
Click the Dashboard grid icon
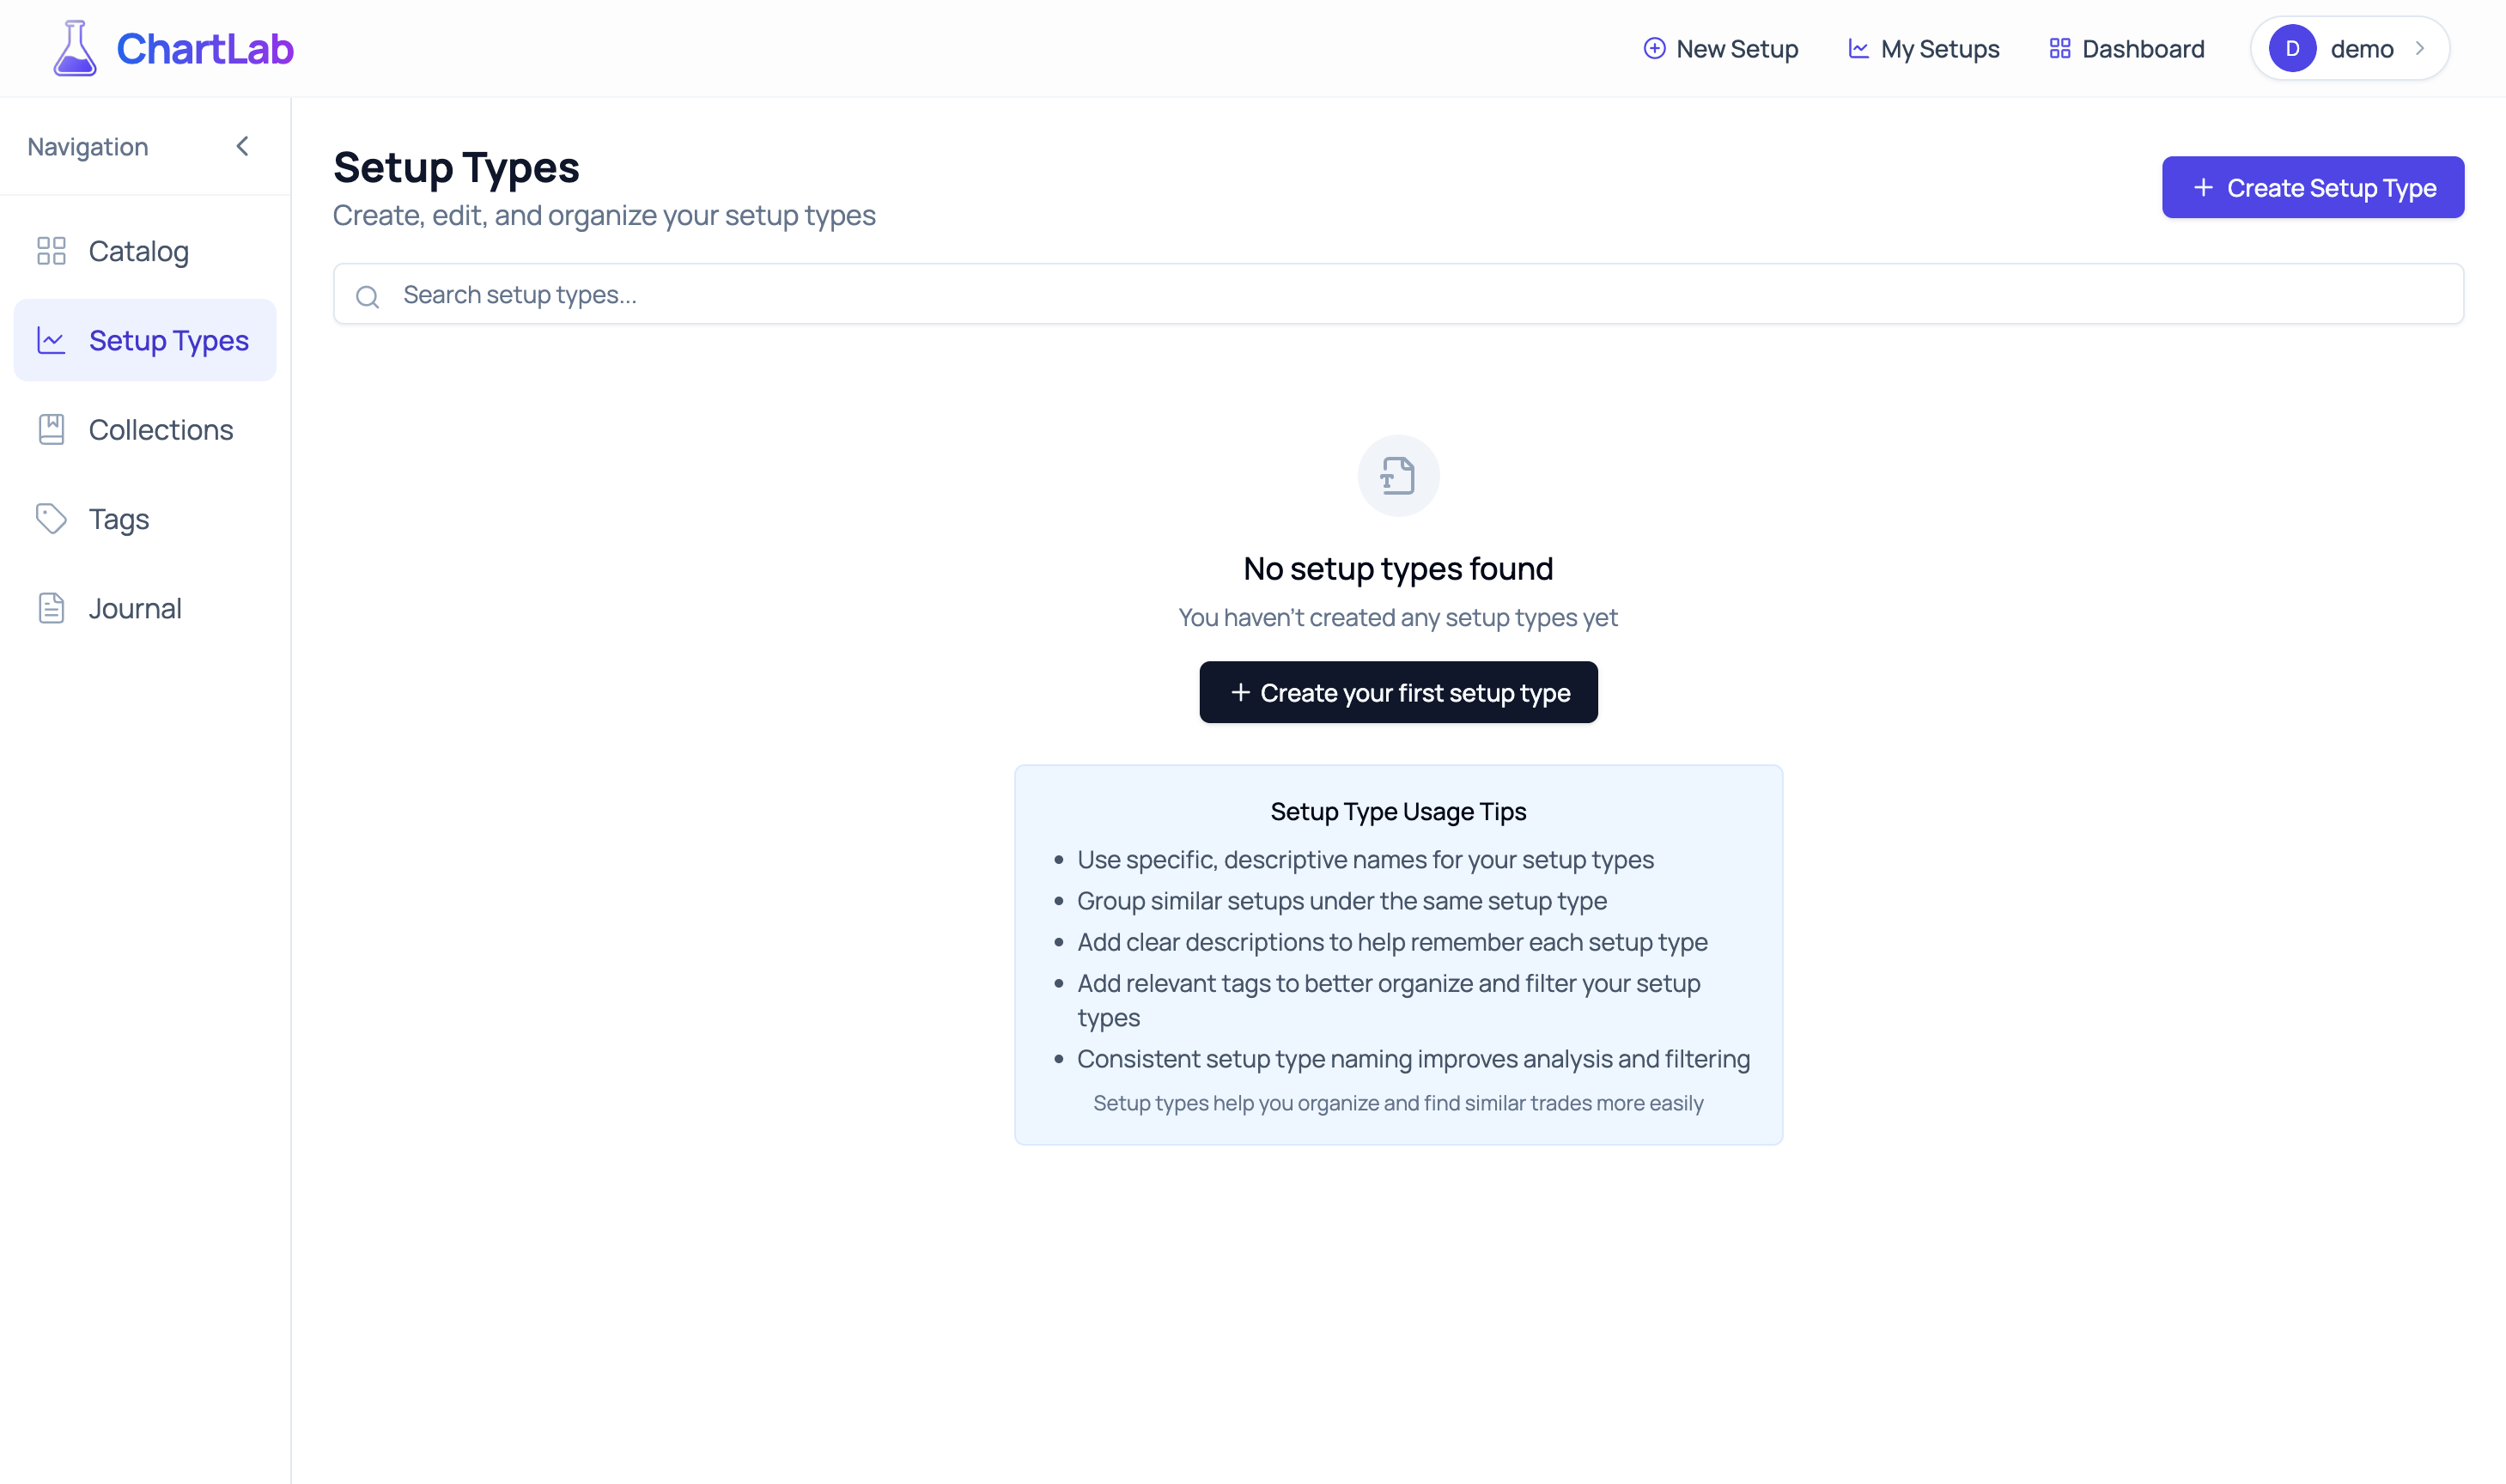(x=2059, y=48)
